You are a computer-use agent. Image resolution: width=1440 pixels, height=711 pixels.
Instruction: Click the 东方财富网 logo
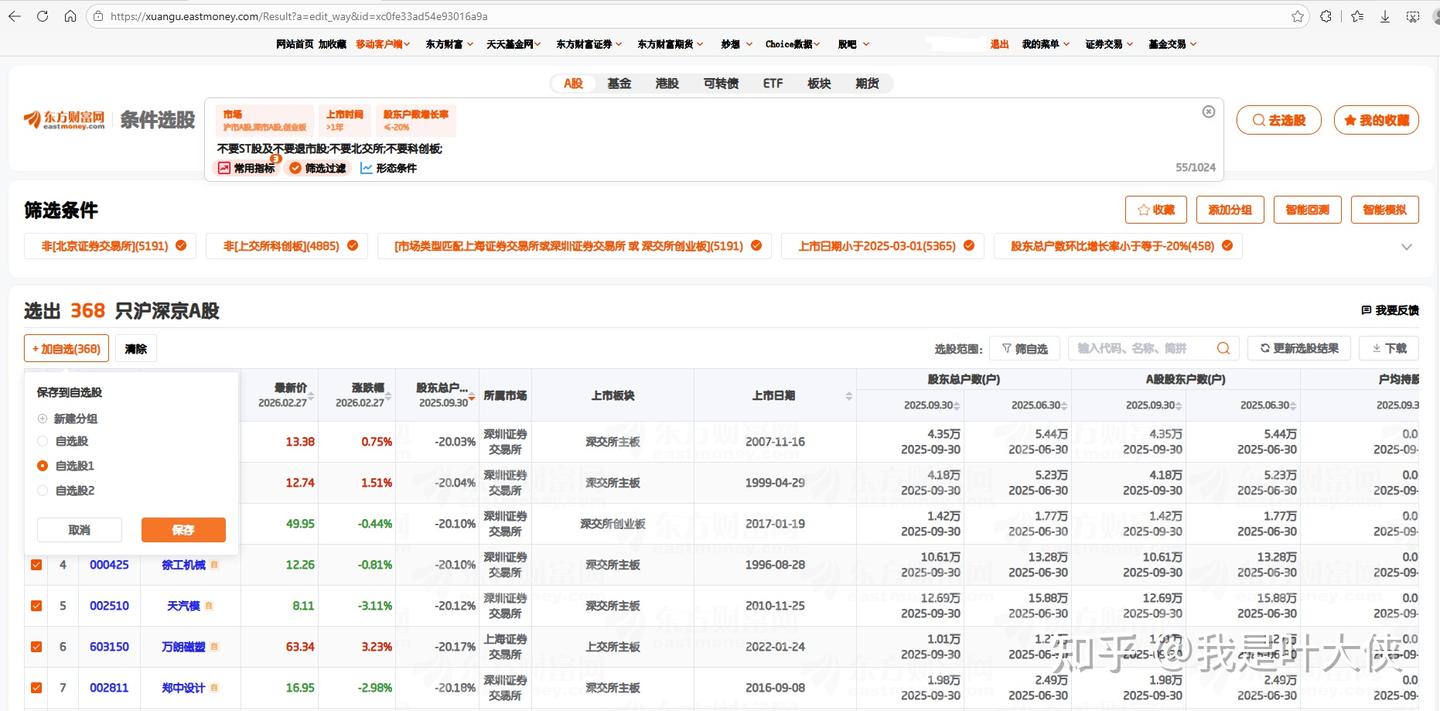pos(64,120)
